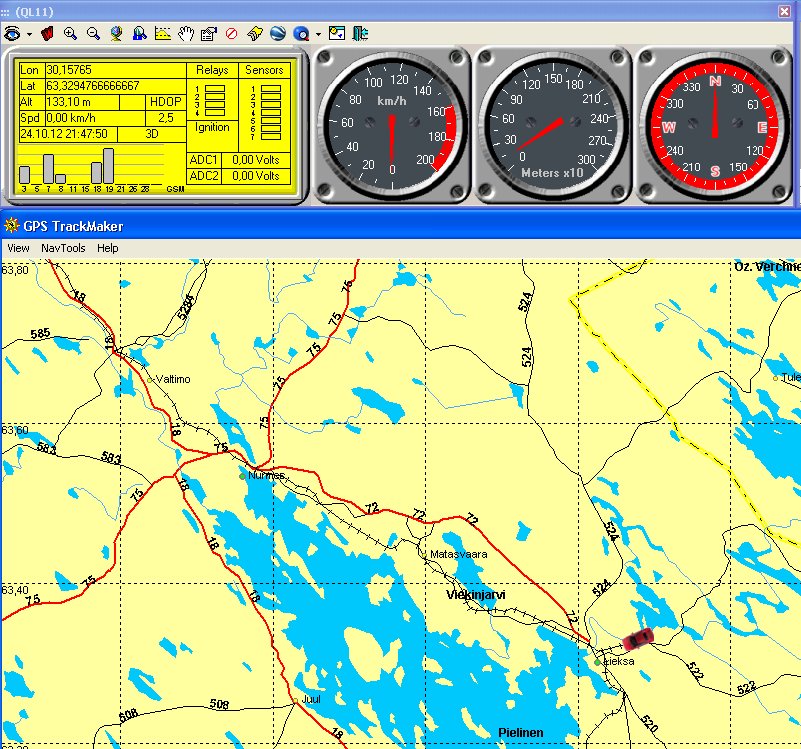Open the View menu
This screenshot has width=801, height=749.
pyautogui.click(x=18, y=248)
